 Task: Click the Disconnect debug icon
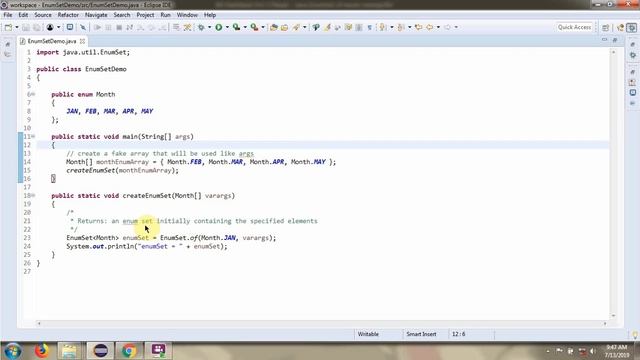(130, 27)
